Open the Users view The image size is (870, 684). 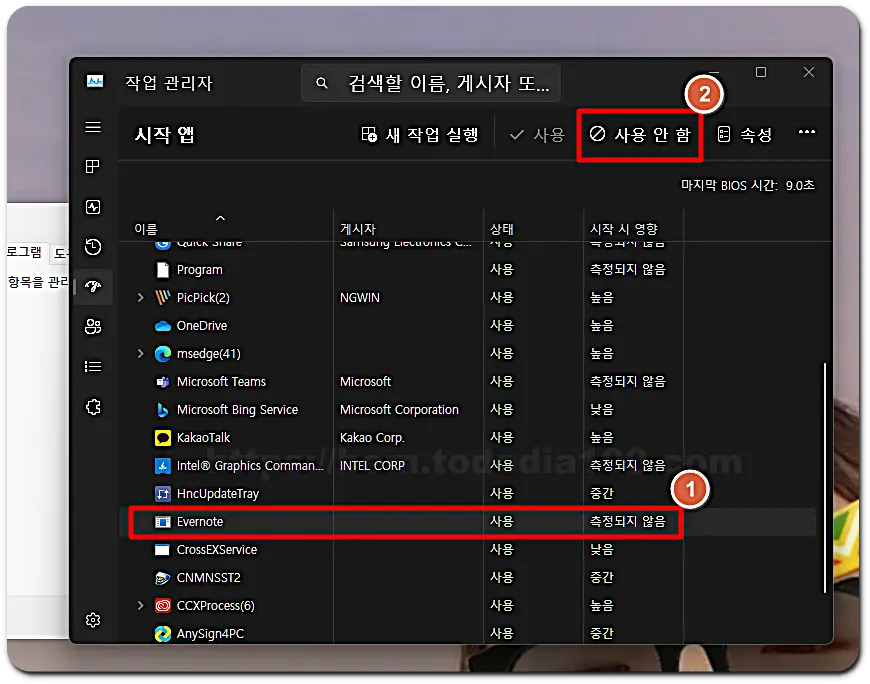point(93,327)
